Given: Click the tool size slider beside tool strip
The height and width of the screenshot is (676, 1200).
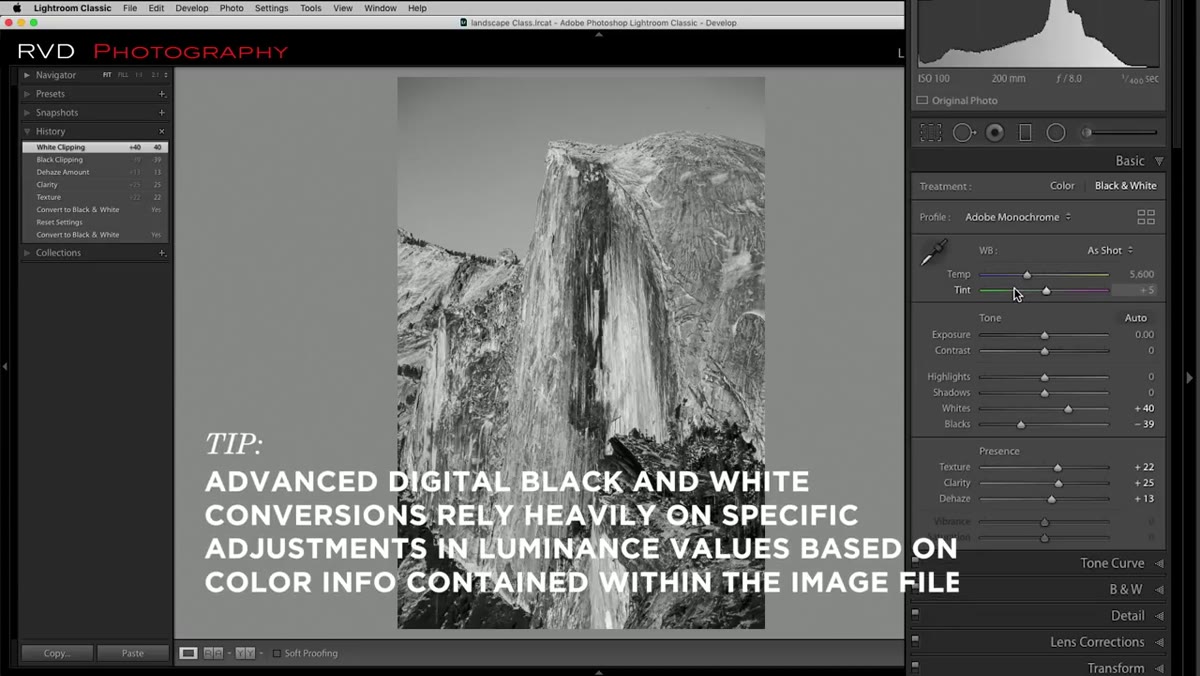Looking at the screenshot, I should pyautogui.click(x=1121, y=132).
